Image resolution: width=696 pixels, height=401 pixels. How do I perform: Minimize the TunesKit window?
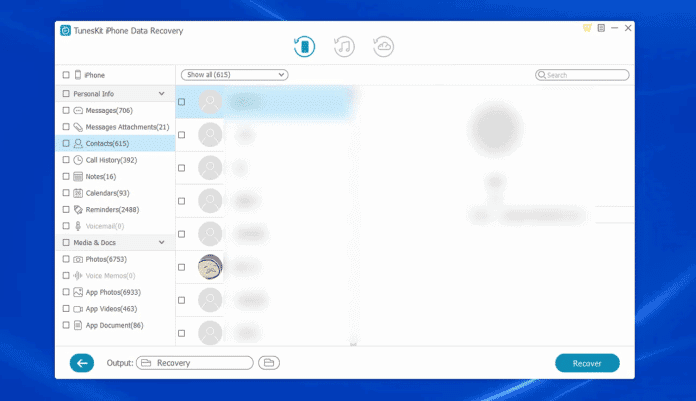(614, 28)
